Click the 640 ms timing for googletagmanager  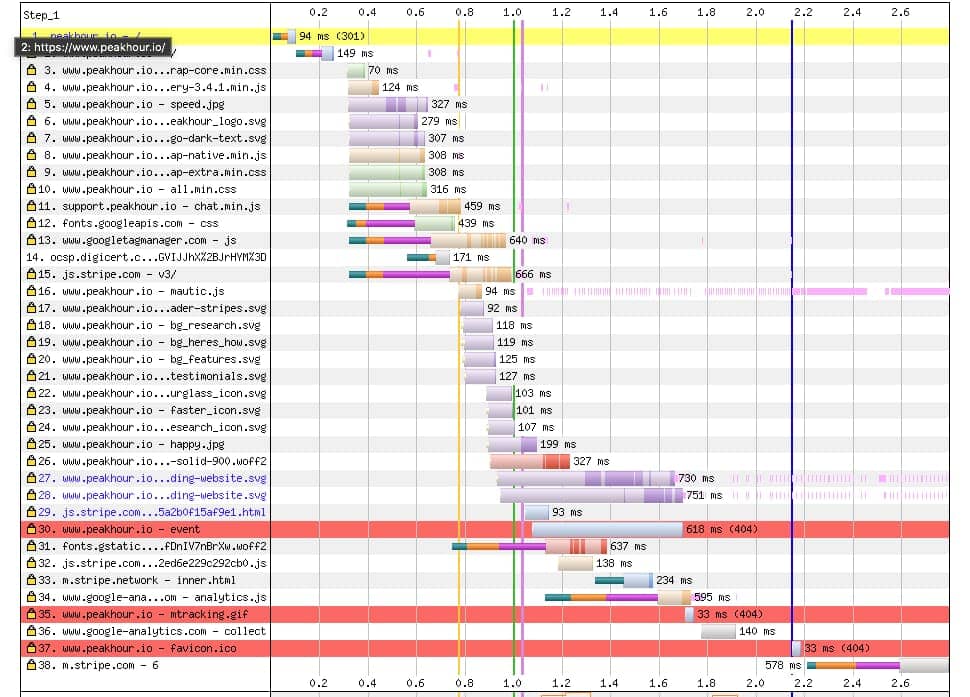(527, 240)
